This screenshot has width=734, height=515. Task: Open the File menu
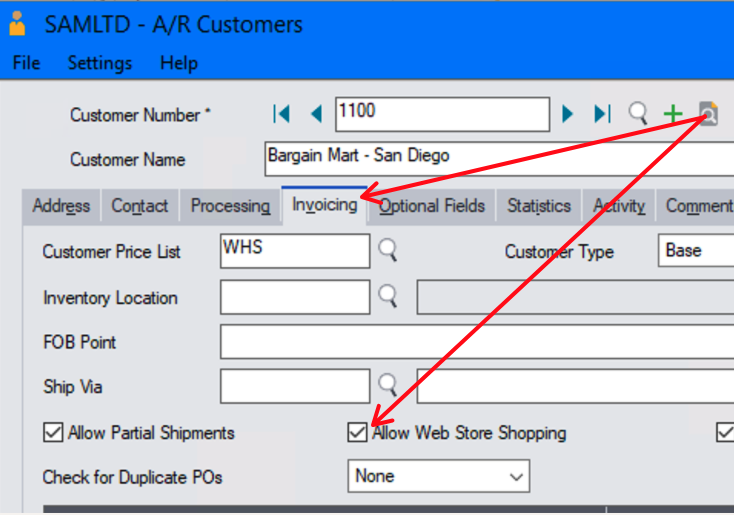point(26,63)
